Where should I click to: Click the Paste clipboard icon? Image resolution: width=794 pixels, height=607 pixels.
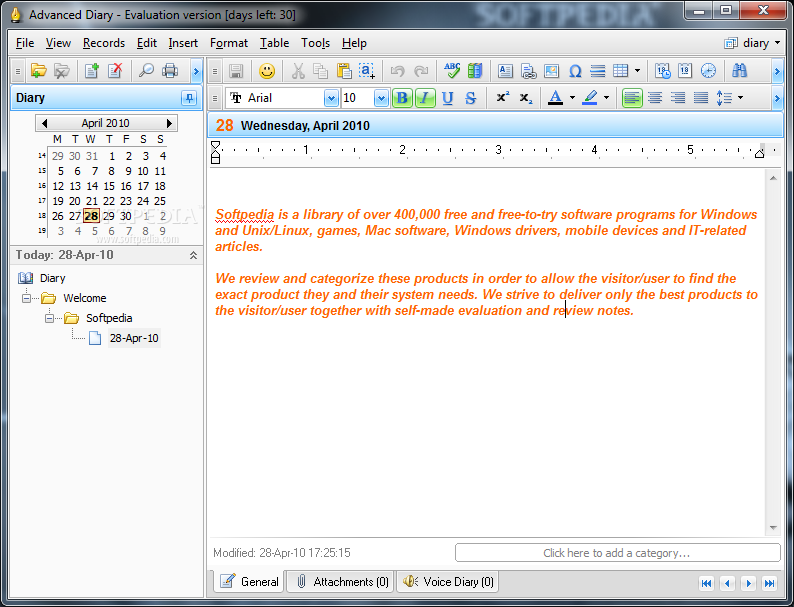(x=344, y=70)
